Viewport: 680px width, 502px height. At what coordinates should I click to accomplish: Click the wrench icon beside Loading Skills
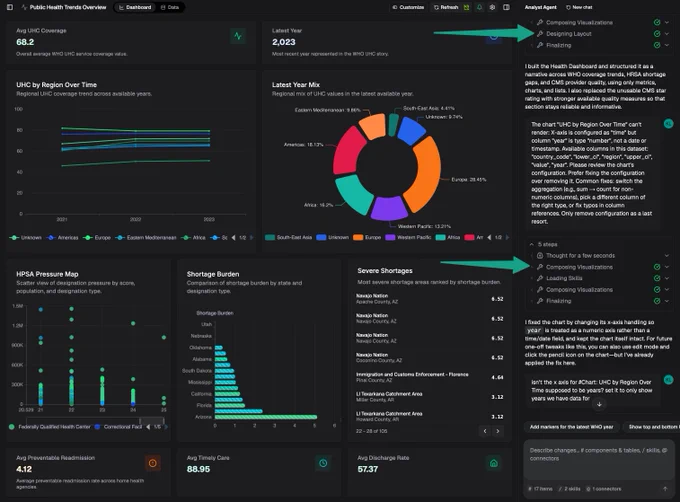click(540, 278)
